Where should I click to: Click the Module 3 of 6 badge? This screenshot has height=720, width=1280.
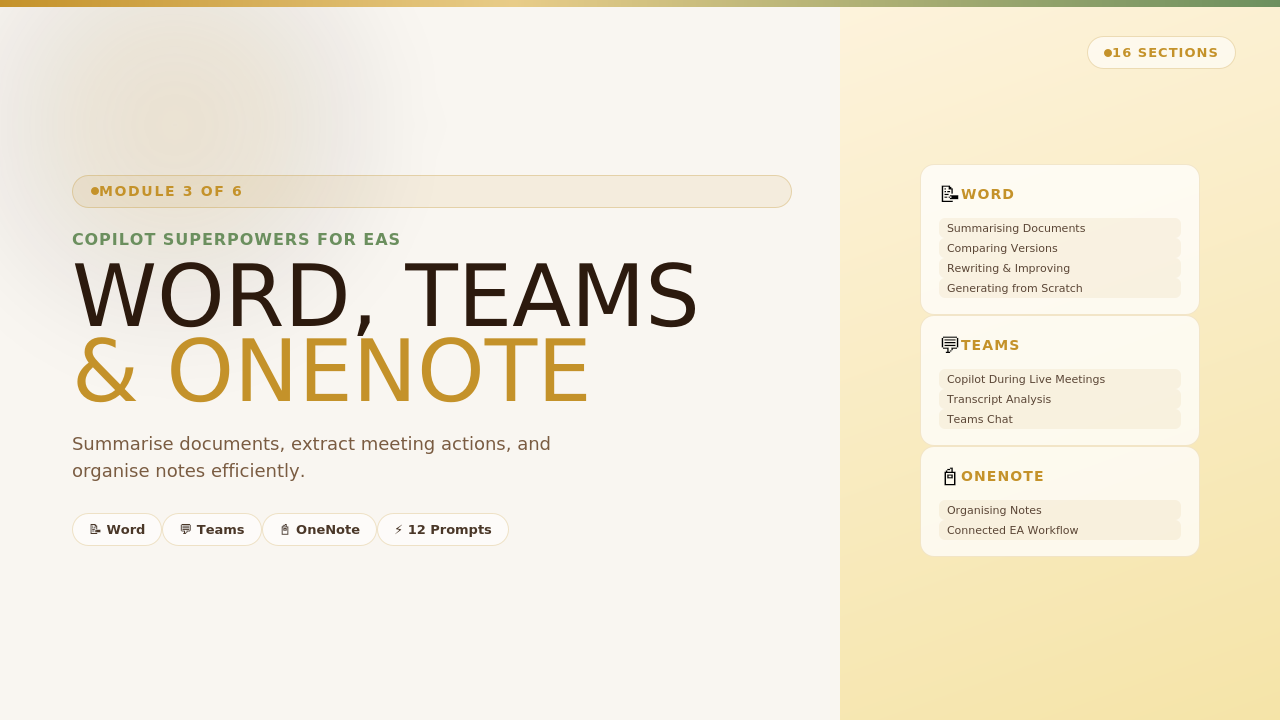(431, 191)
